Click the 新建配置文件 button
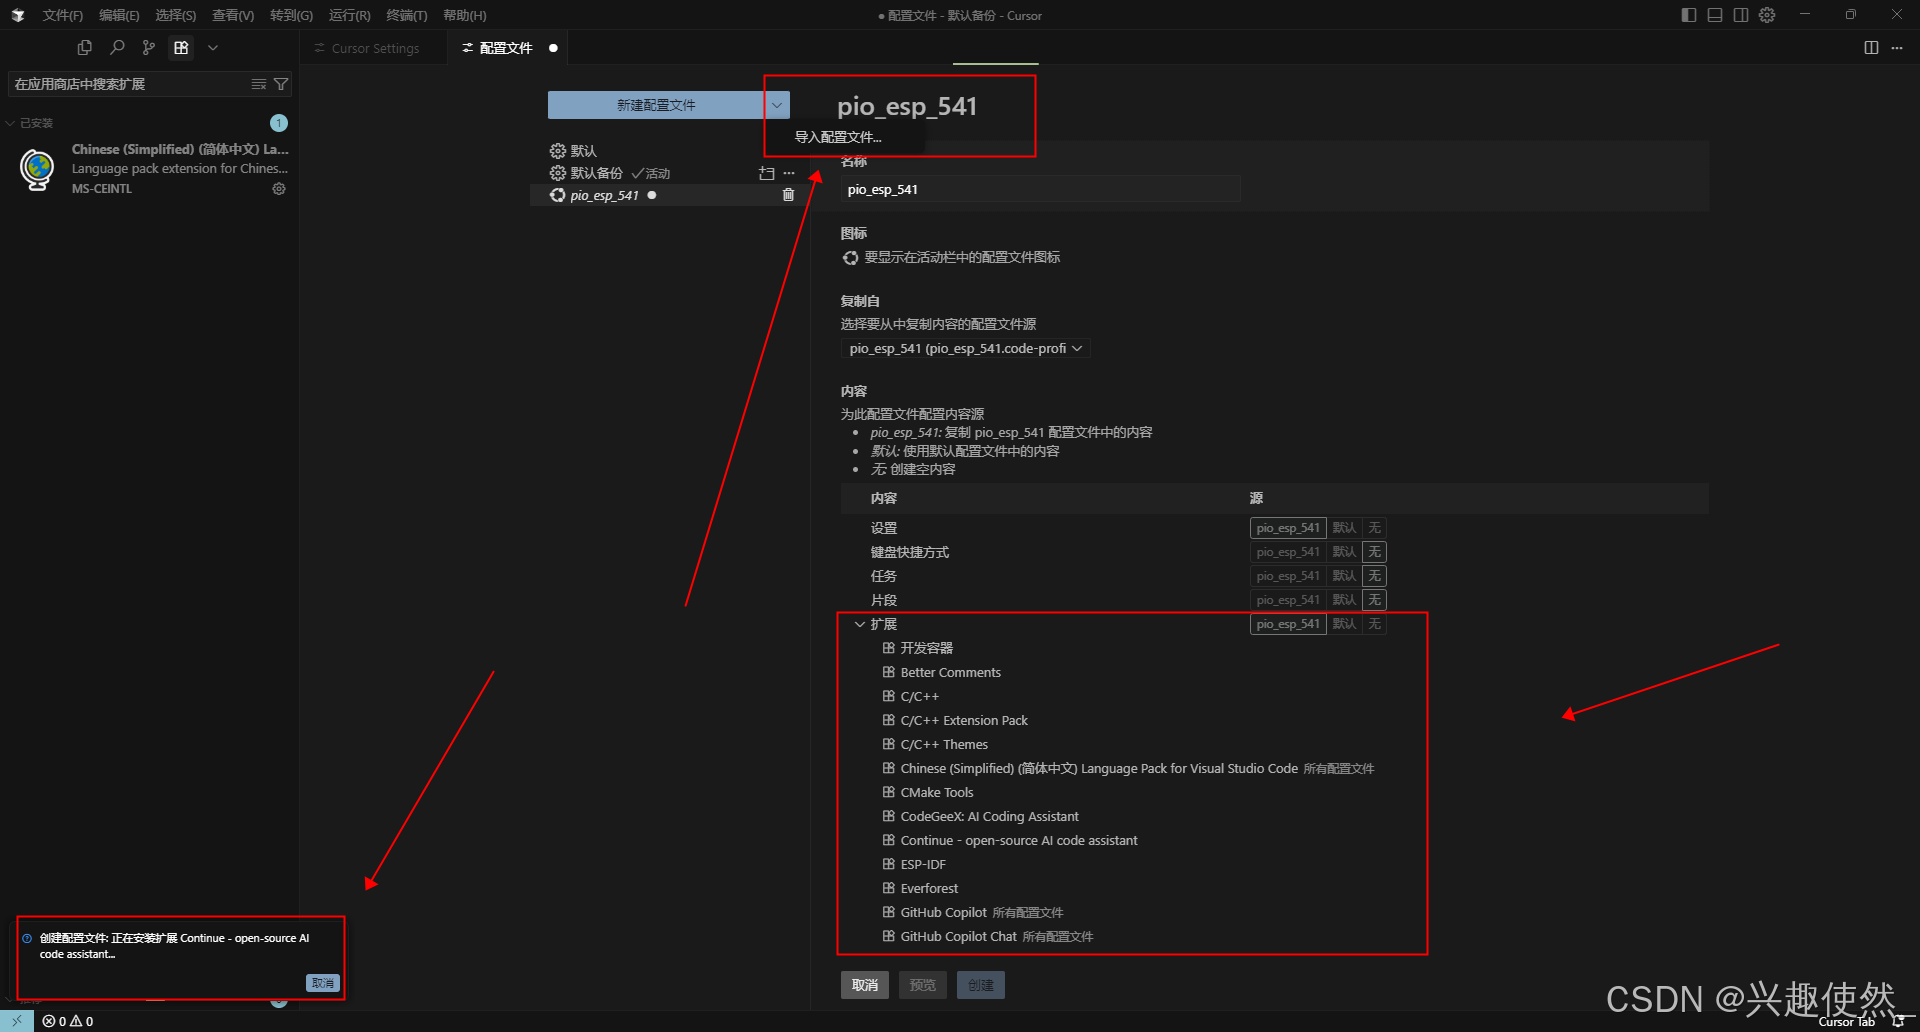Viewport: 1920px width, 1032px height. 656,105
